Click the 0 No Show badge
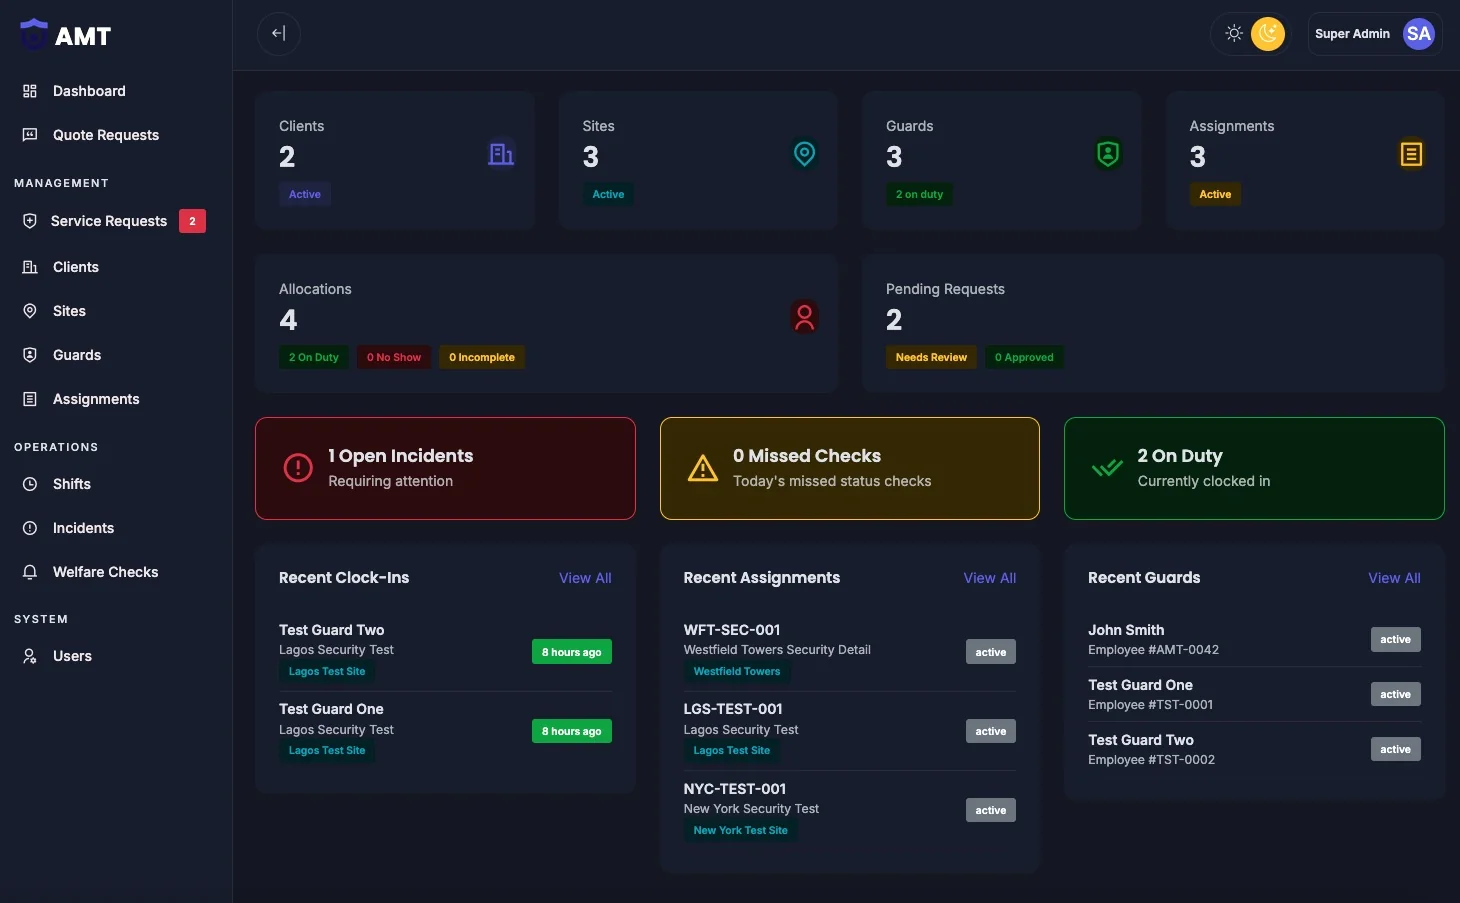The height and width of the screenshot is (903, 1460). tap(394, 357)
